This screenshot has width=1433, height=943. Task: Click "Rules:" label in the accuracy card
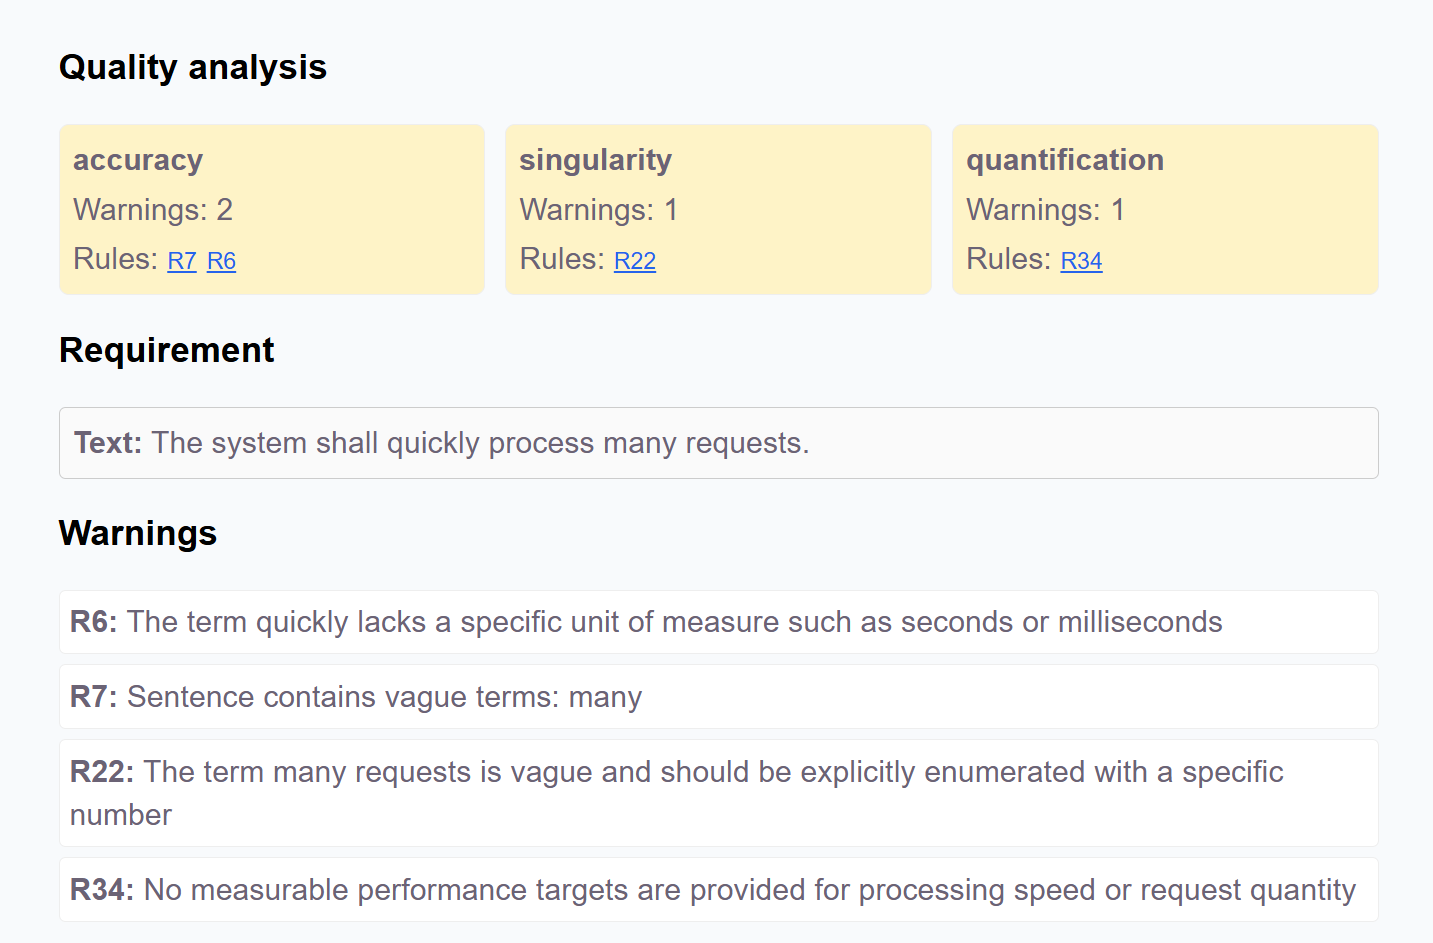(x=115, y=259)
